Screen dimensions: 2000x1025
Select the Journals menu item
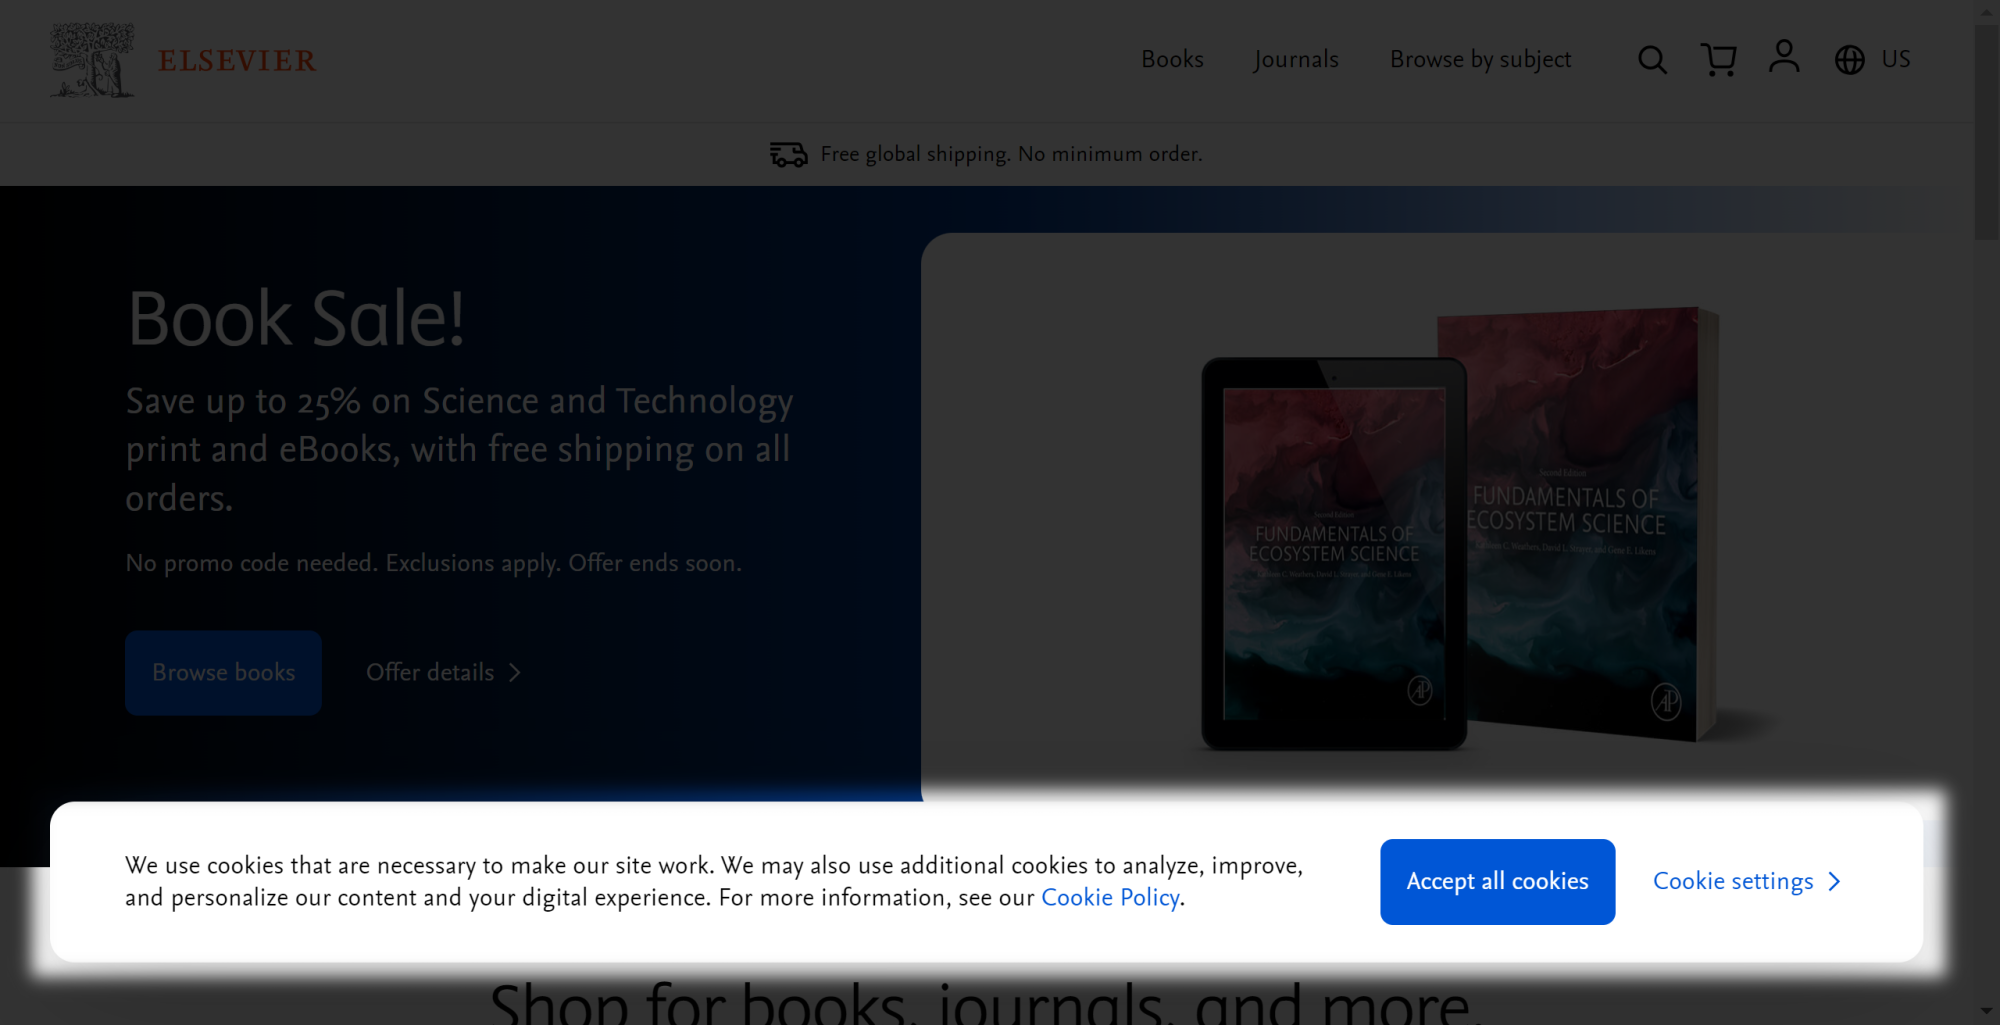click(1295, 59)
